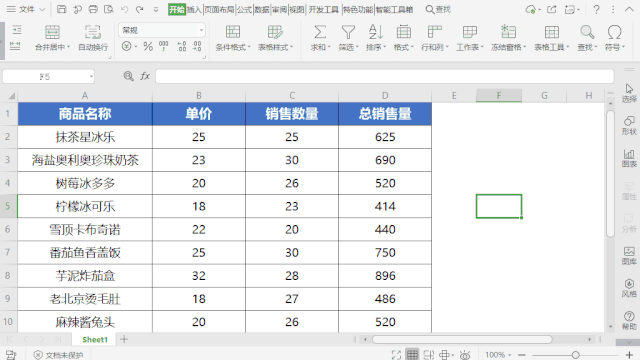The image size is (640, 360).
Task: Switch to the 数据 ribbon tab
Action: [262, 9]
